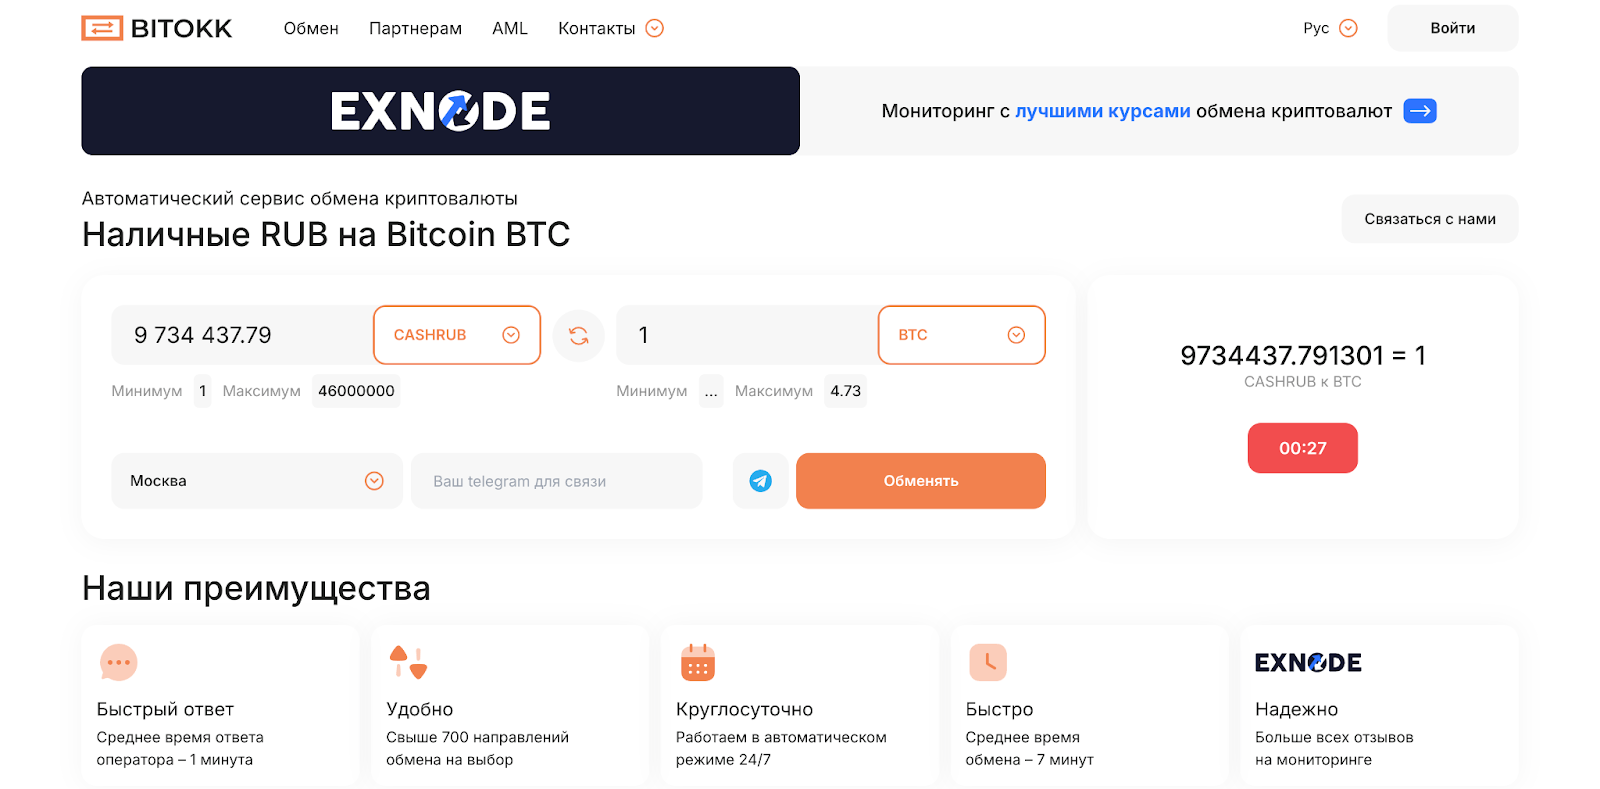The height and width of the screenshot is (789, 1600).
Task: Select the Обмен menu item
Action: click(x=310, y=28)
